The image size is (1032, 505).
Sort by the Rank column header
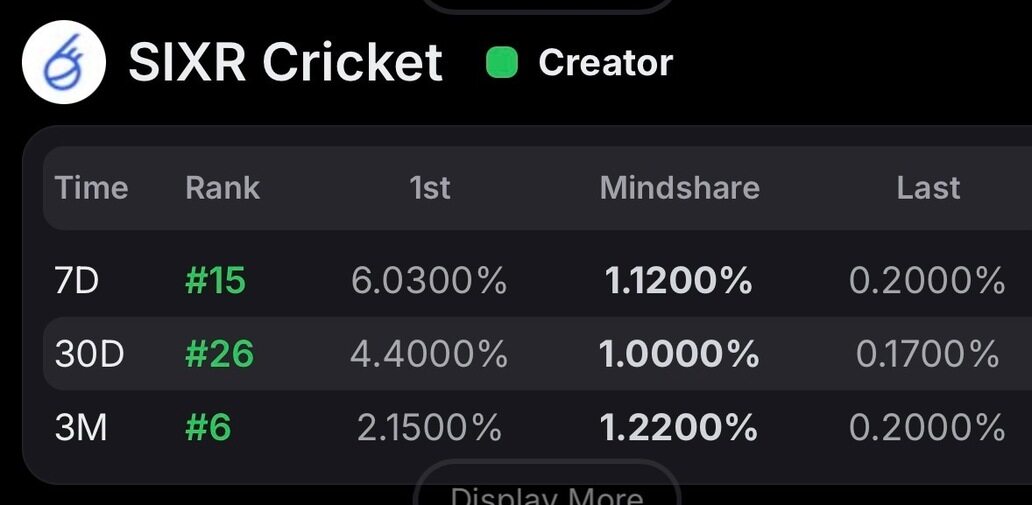222,188
